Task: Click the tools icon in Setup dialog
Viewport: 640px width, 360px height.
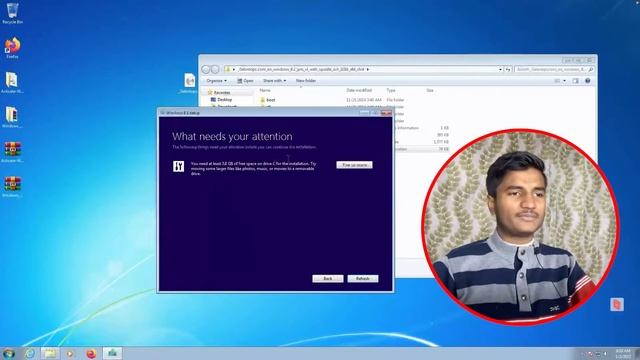Action: (x=178, y=166)
